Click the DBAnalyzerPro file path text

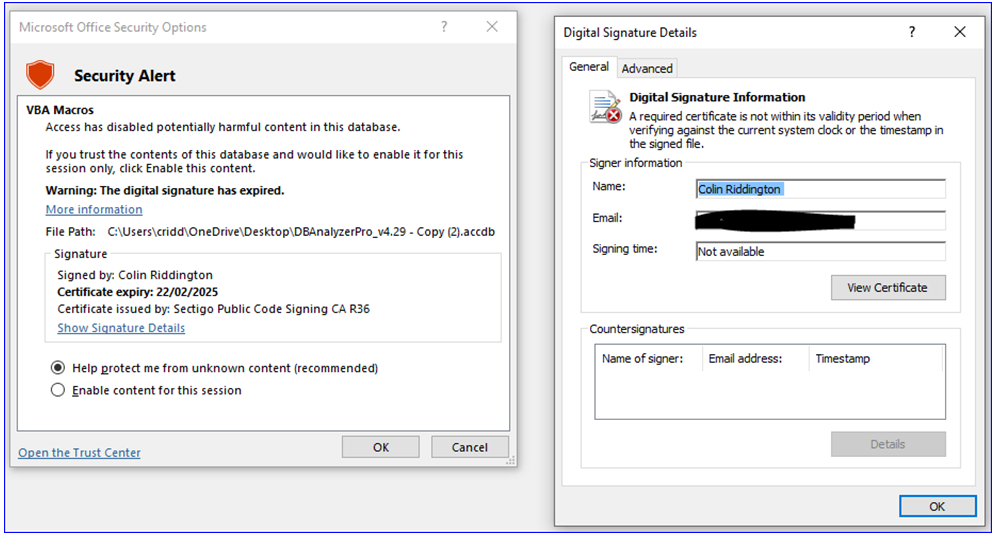click(x=301, y=232)
